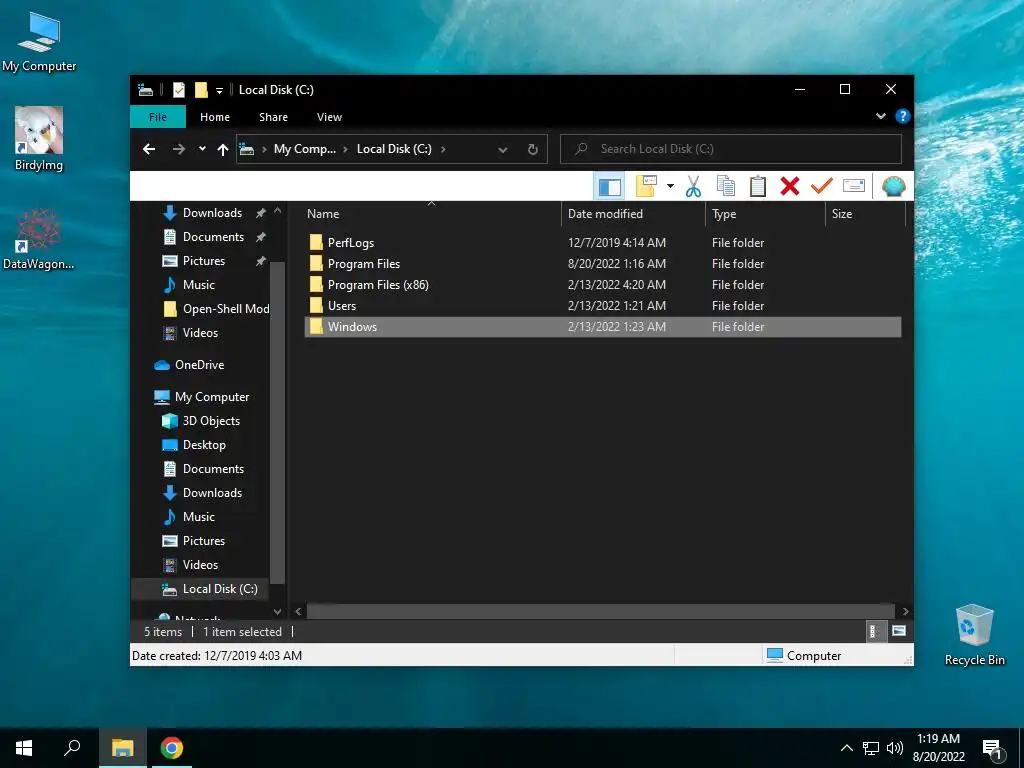Click Local Disk (C:) breadcrumb segment
This screenshot has width=1024, height=768.
[394, 149]
